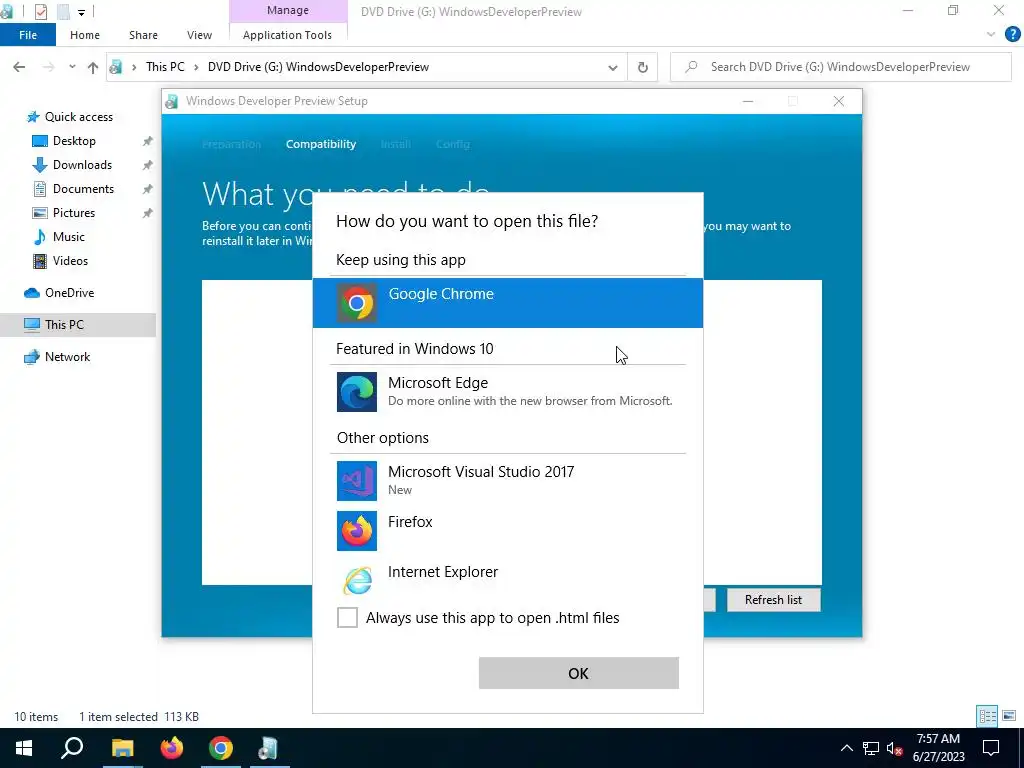
Task: Open Music folder in sidebar
Action: click(x=69, y=237)
